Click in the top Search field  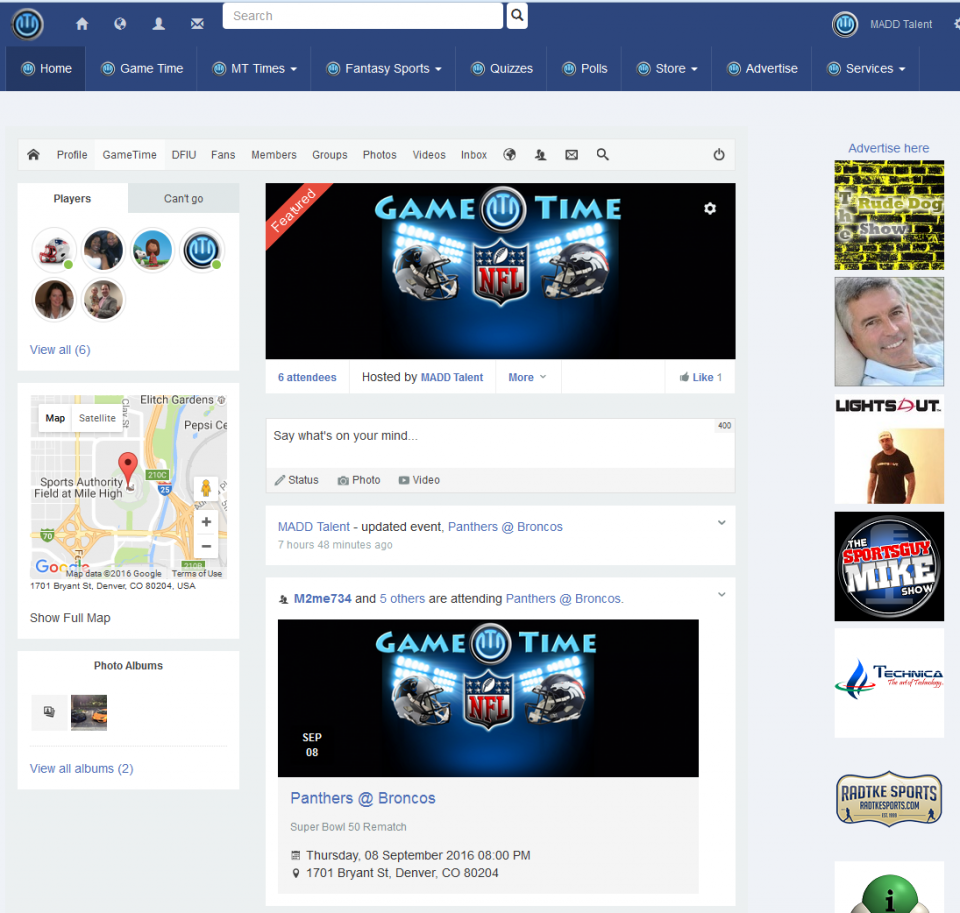pyautogui.click(x=362, y=16)
